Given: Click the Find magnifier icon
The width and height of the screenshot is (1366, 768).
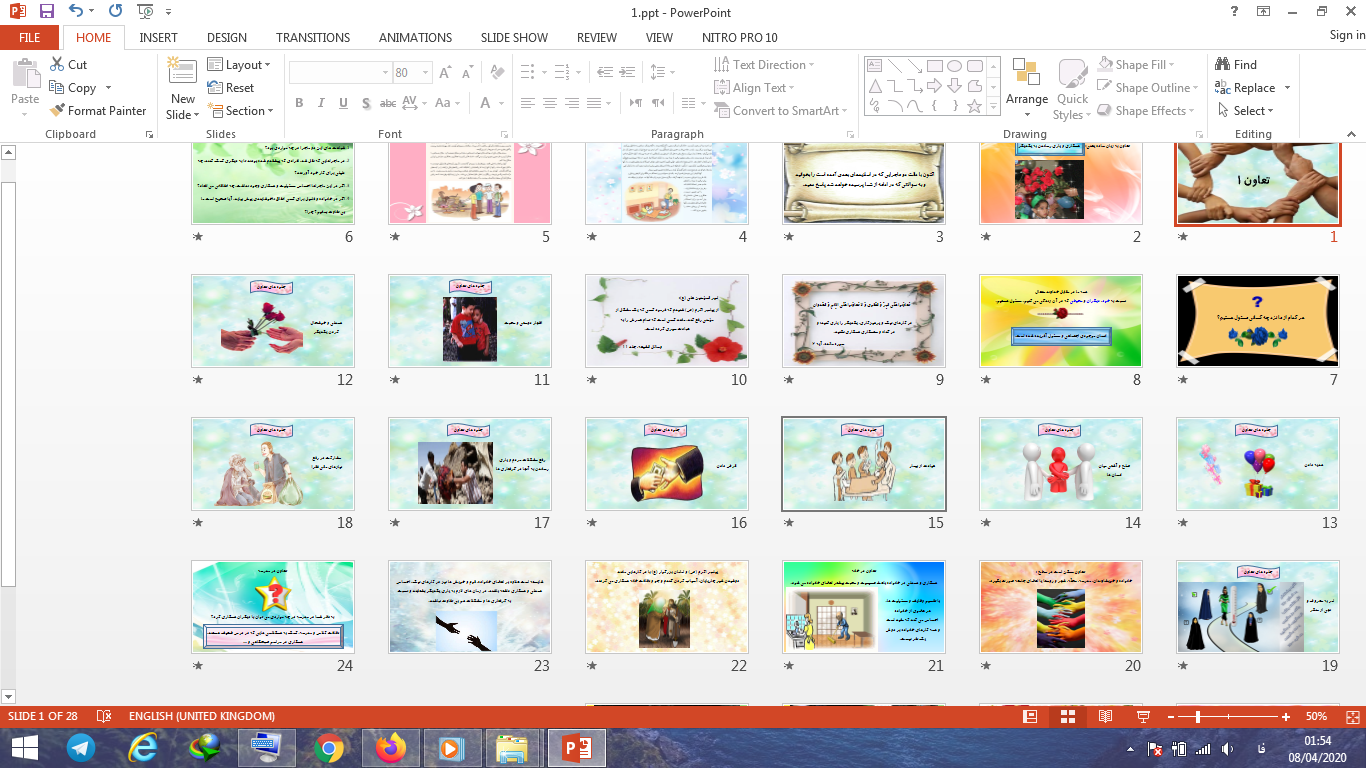Looking at the screenshot, I should [x=1222, y=65].
